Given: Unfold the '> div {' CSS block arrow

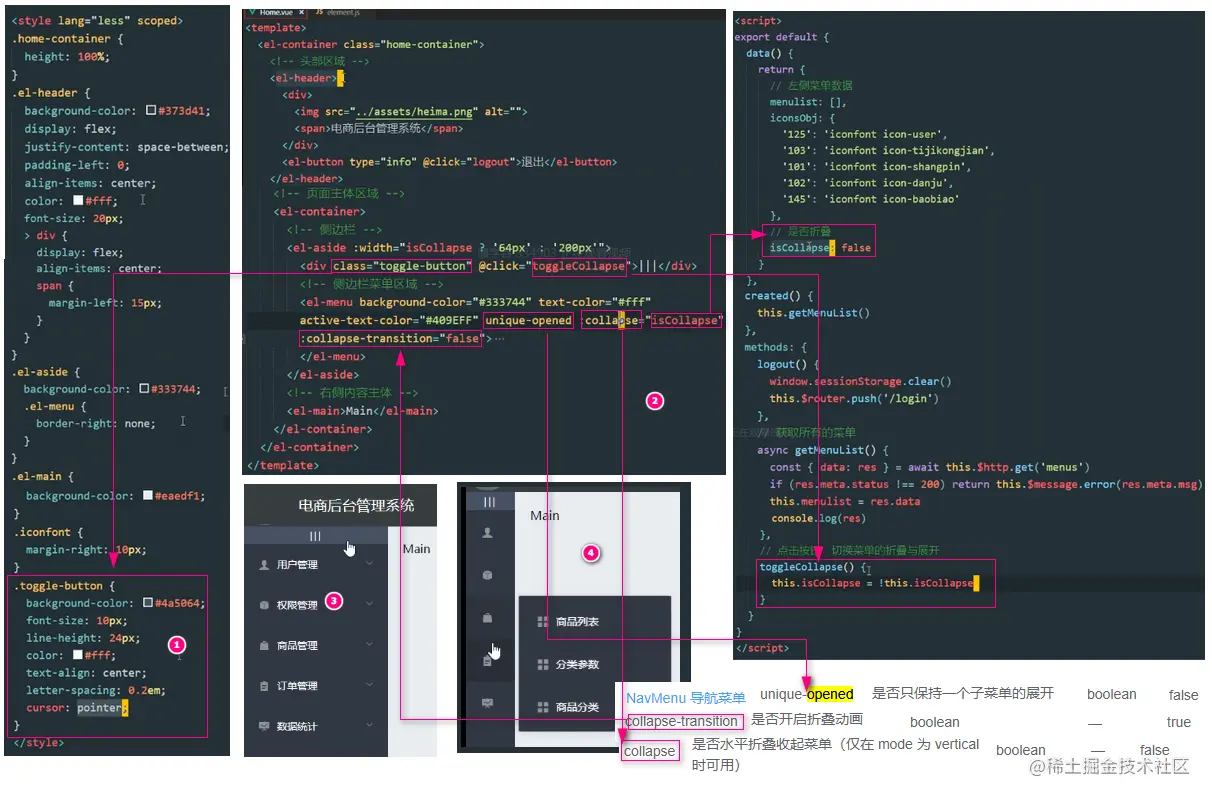Looking at the screenshot, I should (28, 236).
